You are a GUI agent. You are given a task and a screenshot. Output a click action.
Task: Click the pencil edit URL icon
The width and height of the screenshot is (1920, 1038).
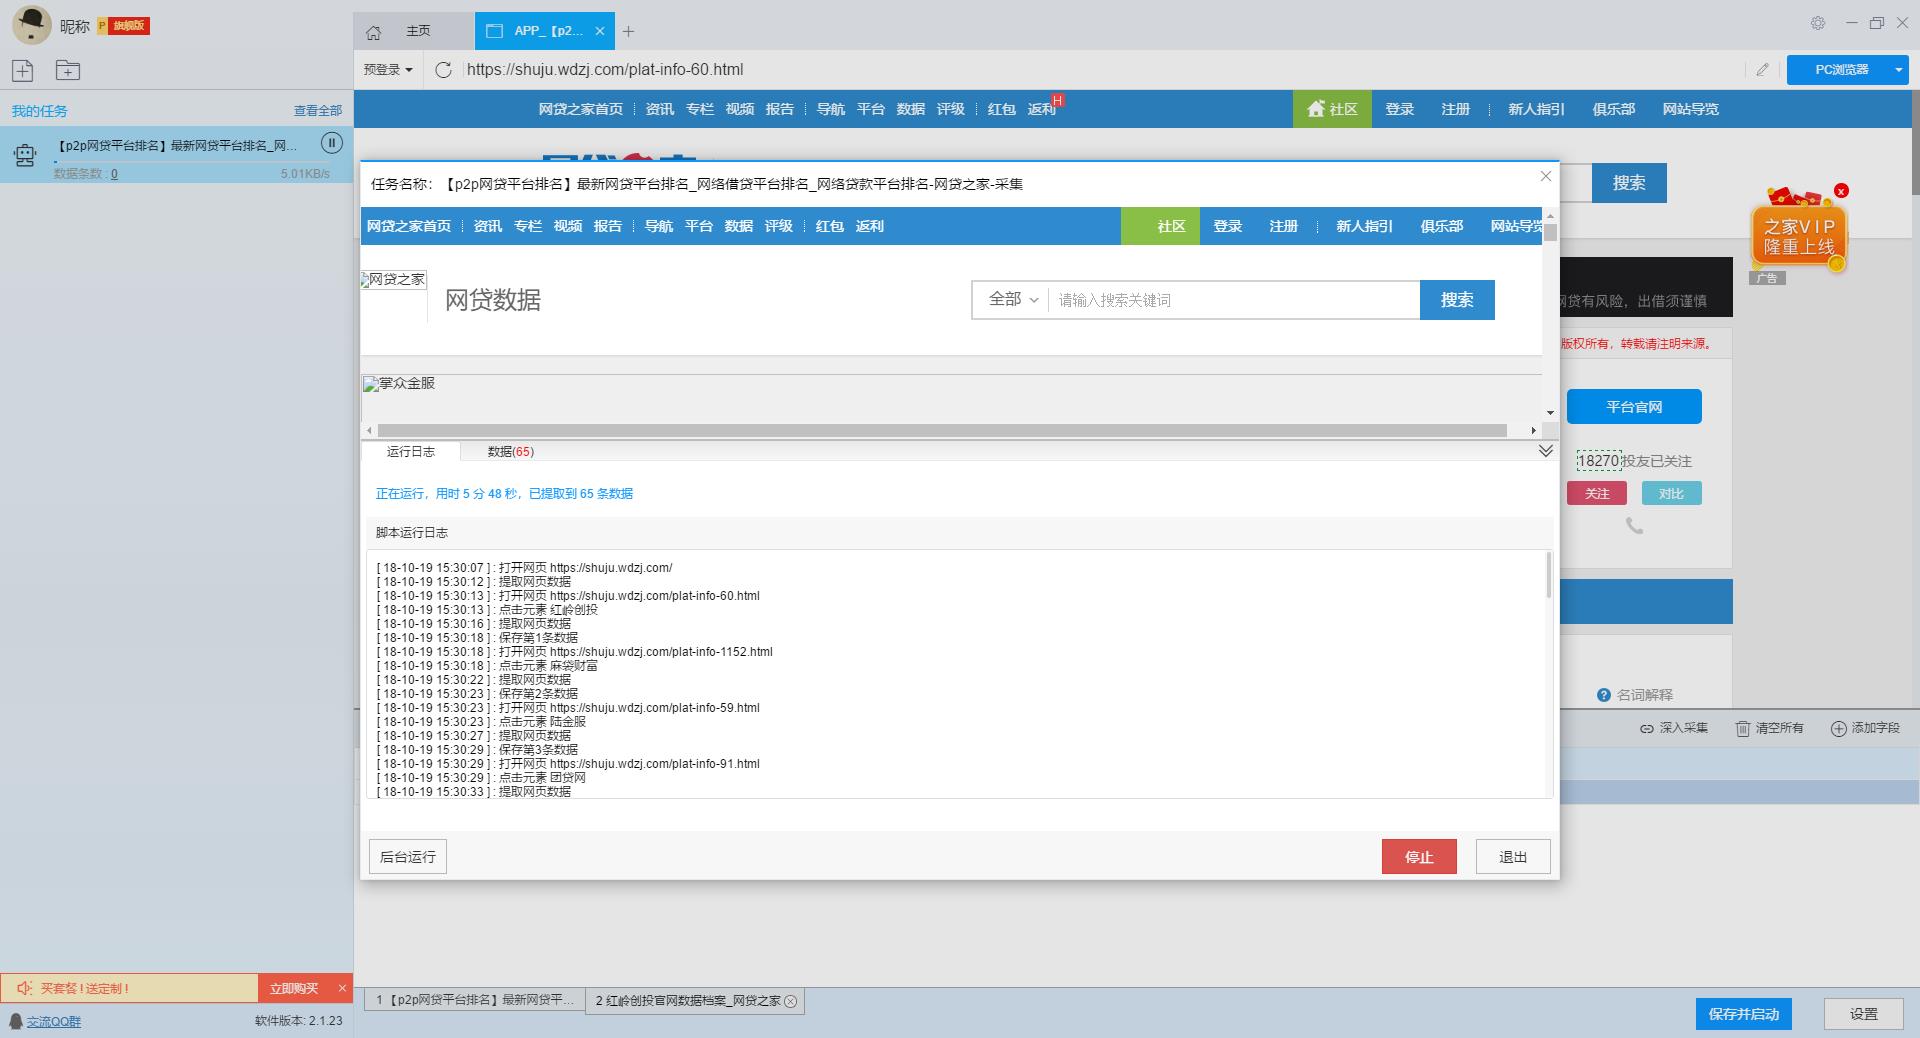tap(1762, 69)
